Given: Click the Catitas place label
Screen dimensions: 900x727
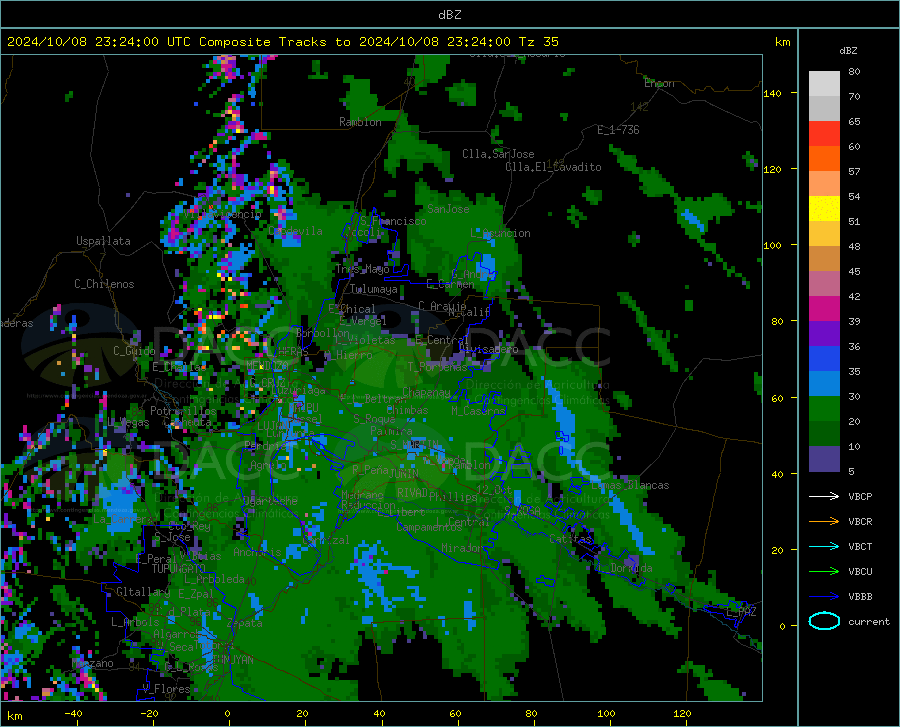Looking at the screenshot, I should click(570, 539).
